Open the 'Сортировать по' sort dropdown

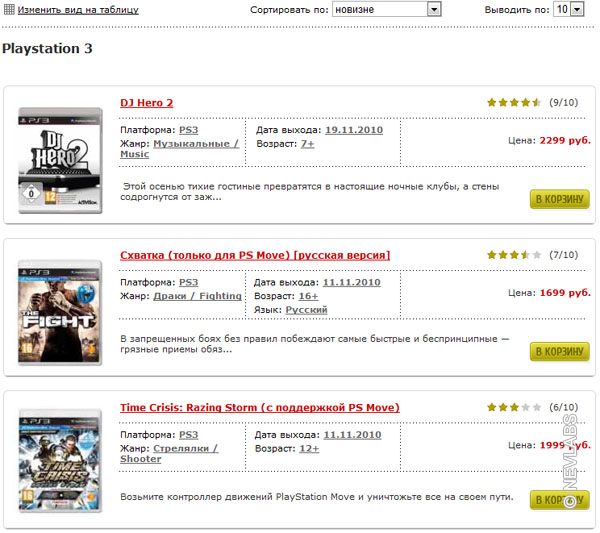tap(386, 9)
